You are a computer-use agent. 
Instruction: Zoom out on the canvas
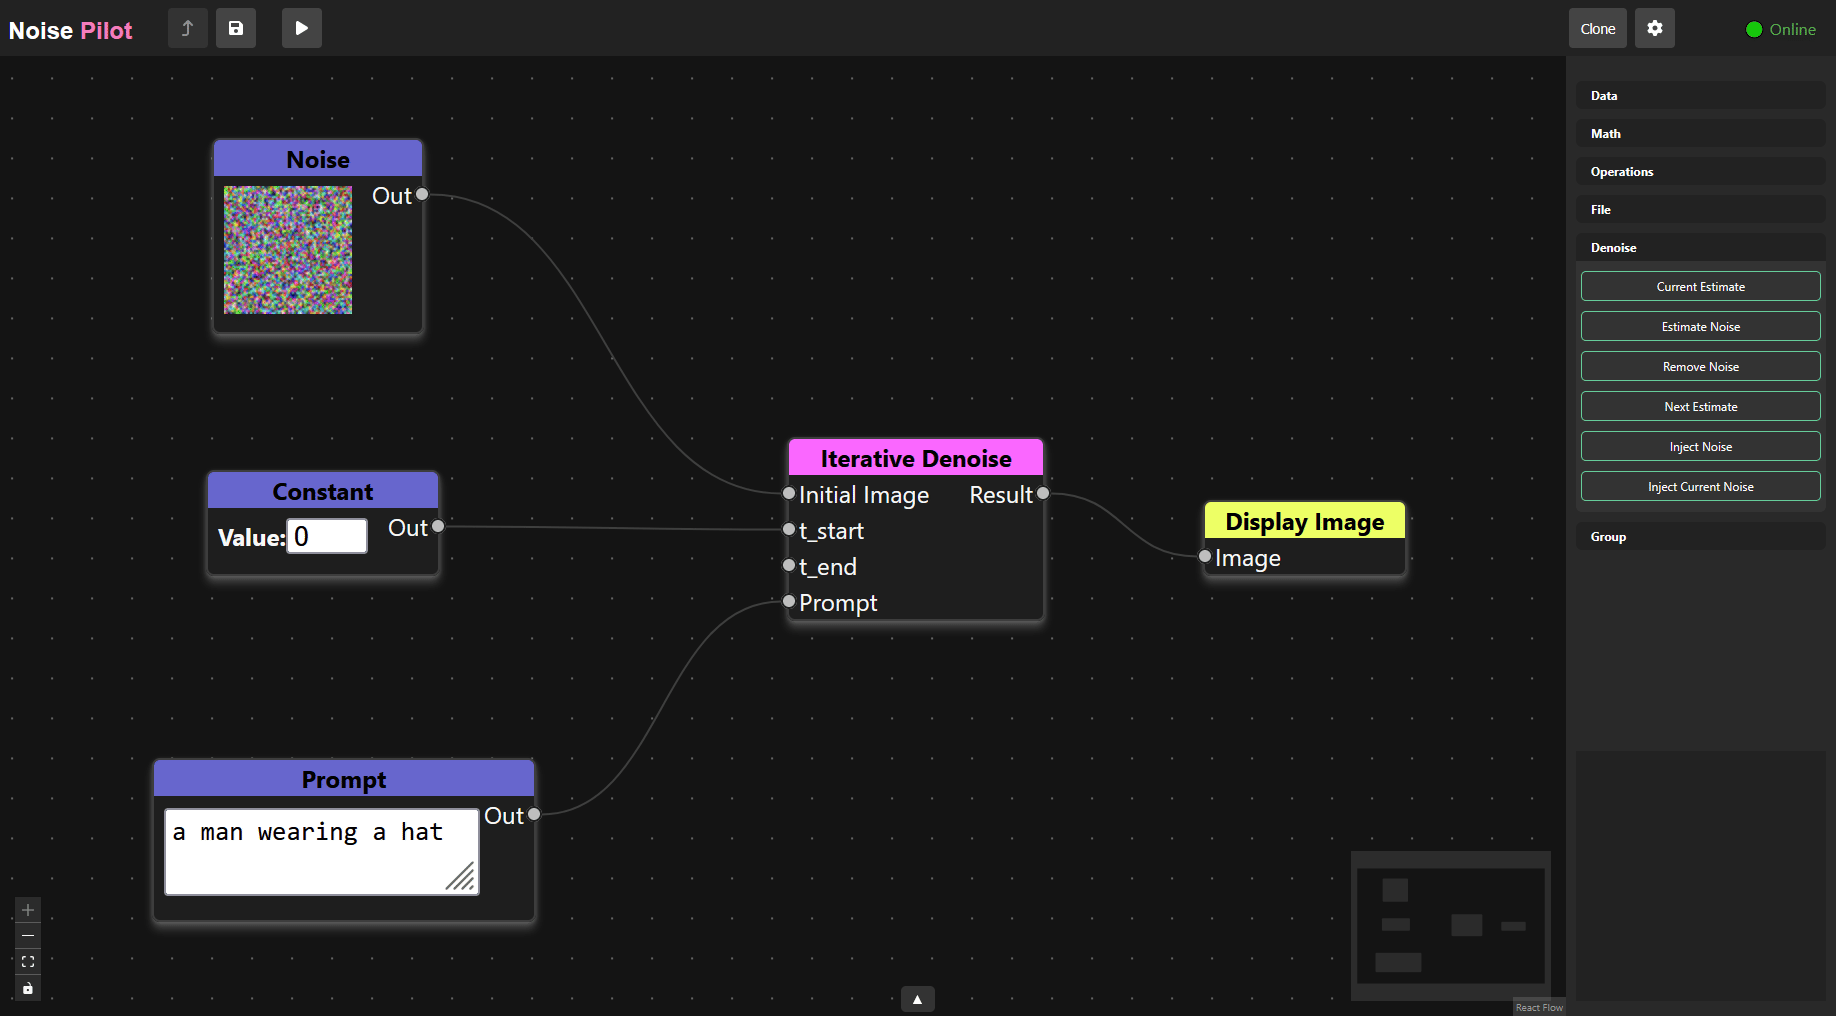pyautogui.click(x=27, y=936)
